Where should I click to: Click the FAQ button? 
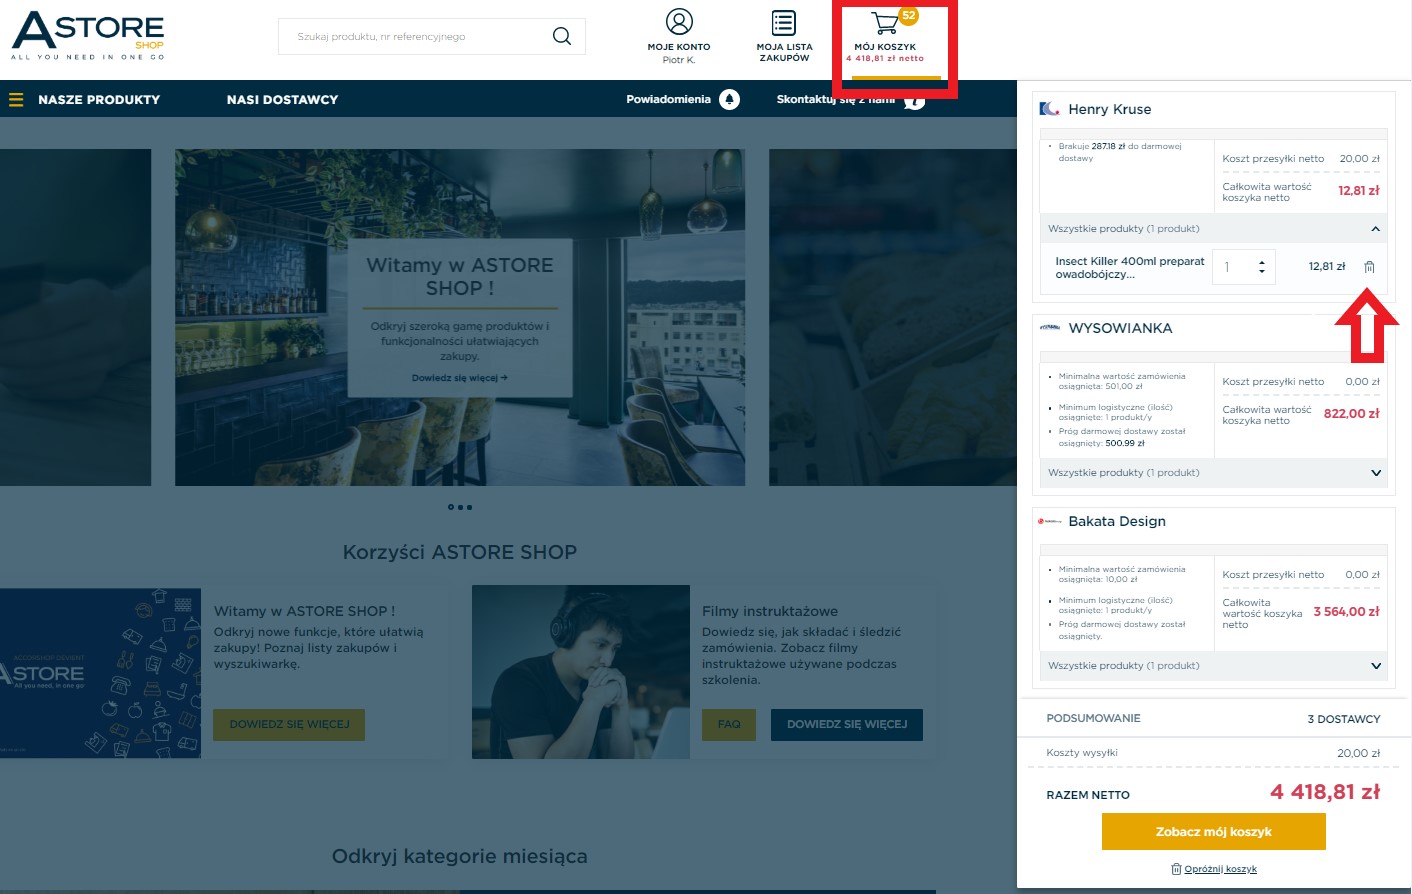pyautogui.click(x=729, y=725)
